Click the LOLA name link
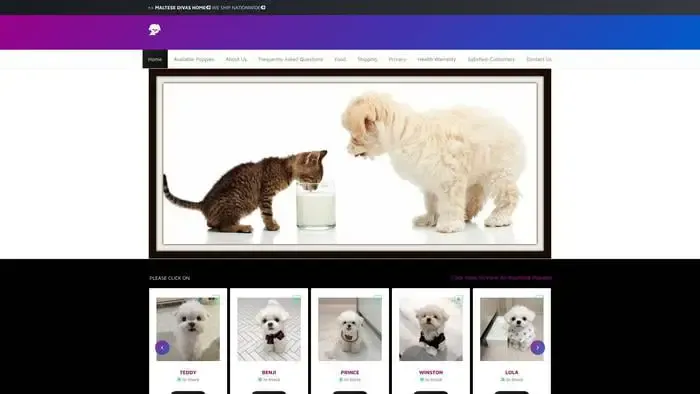 (512, 372)
